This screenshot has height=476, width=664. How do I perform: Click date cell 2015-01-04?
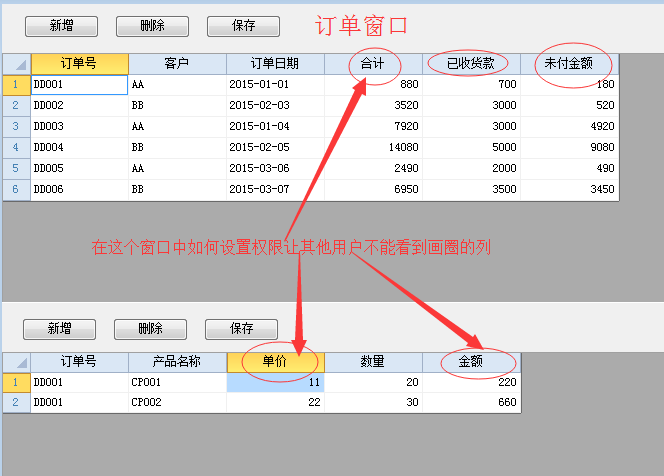coord(275,127)
